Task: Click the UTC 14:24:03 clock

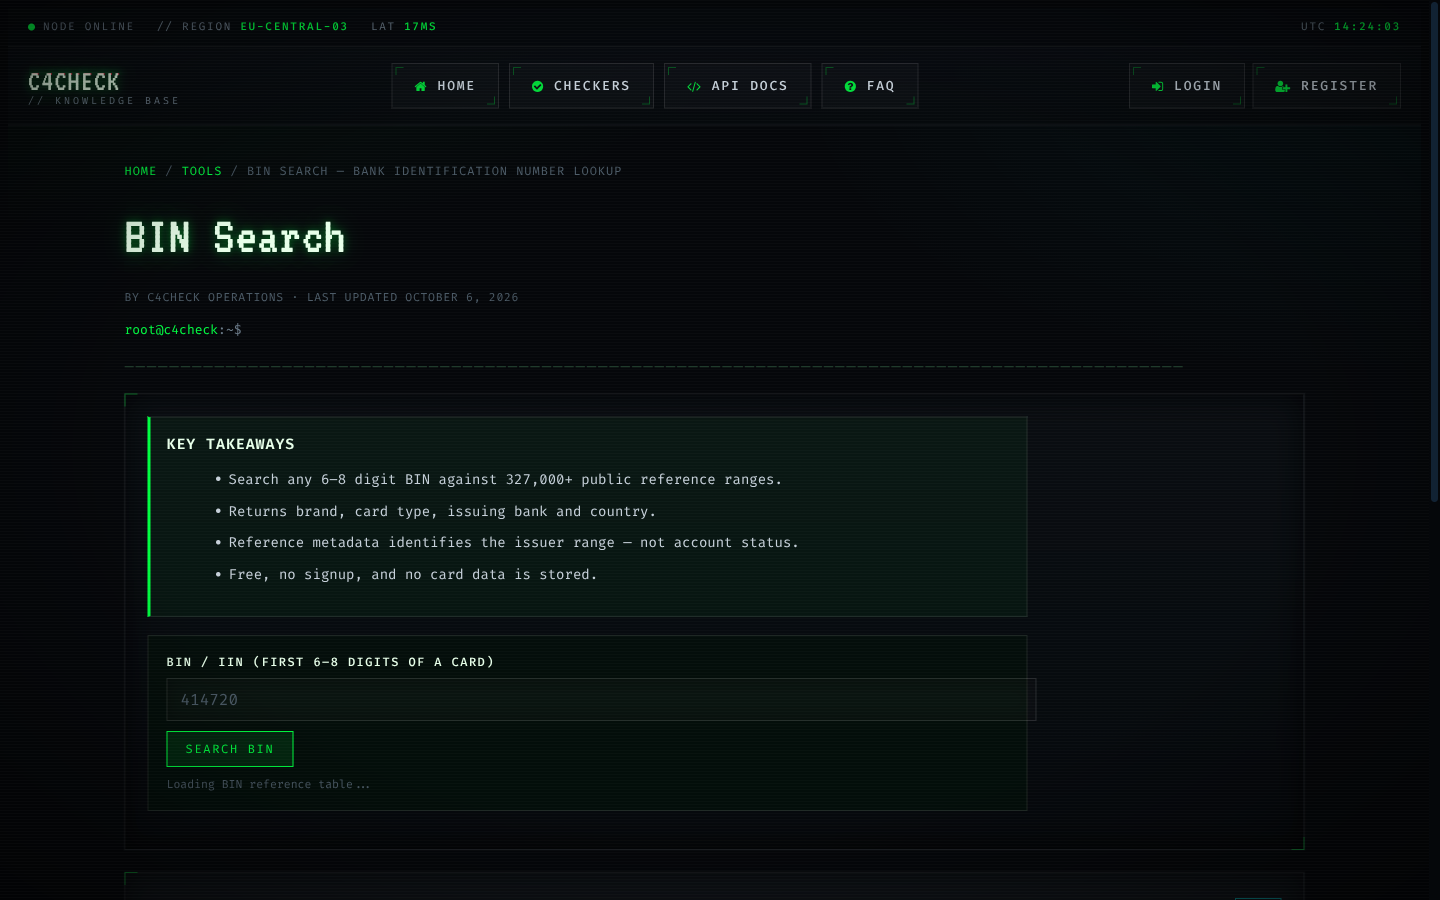Action: 1350,27
